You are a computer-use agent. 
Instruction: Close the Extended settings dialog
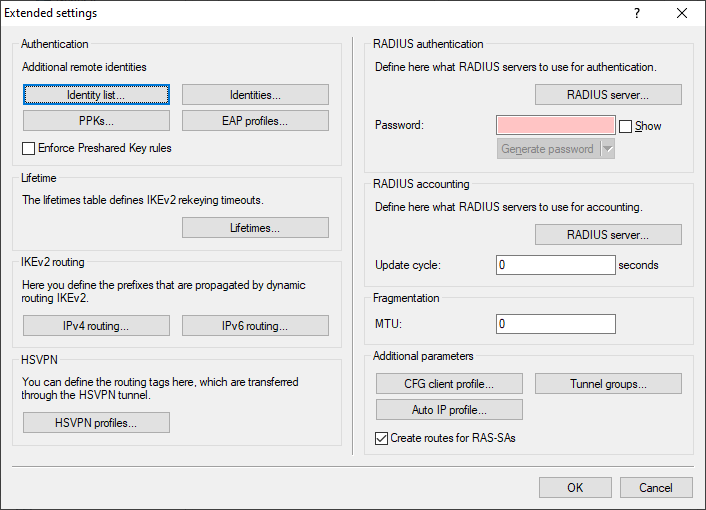click(682, 14)
